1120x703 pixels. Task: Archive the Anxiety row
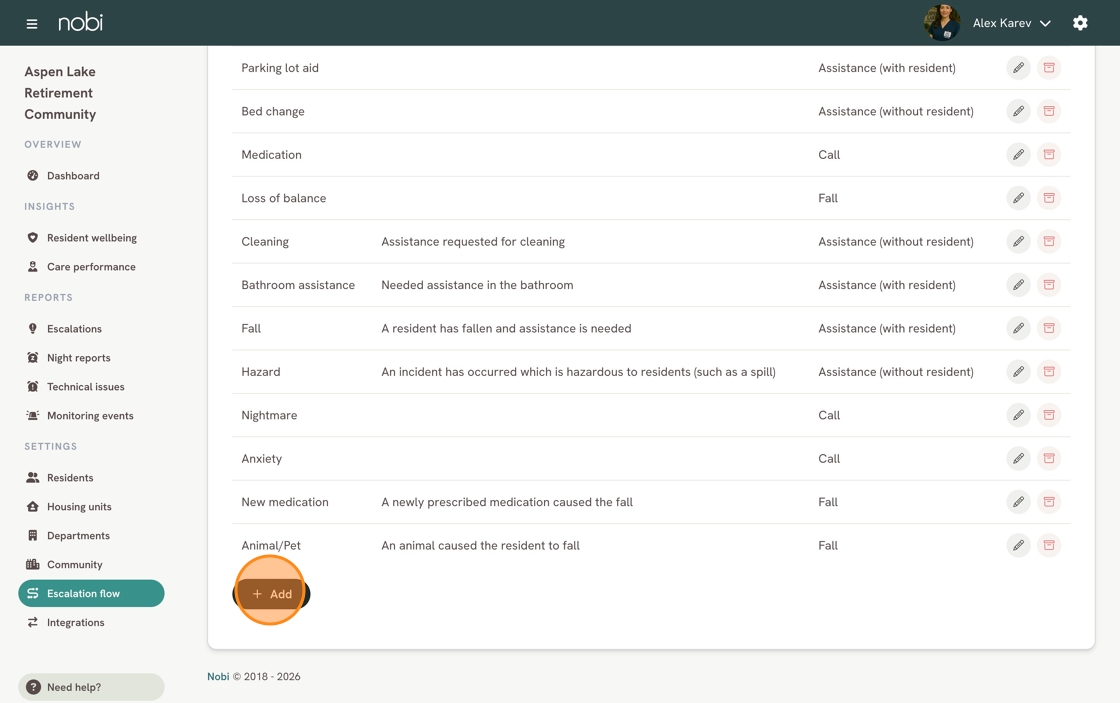[x=1049, y=459]
